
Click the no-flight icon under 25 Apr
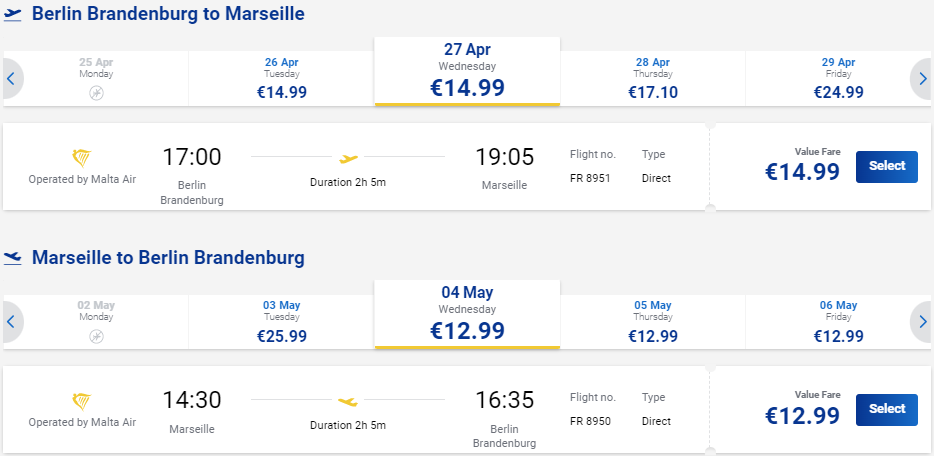tap(96, 93)
